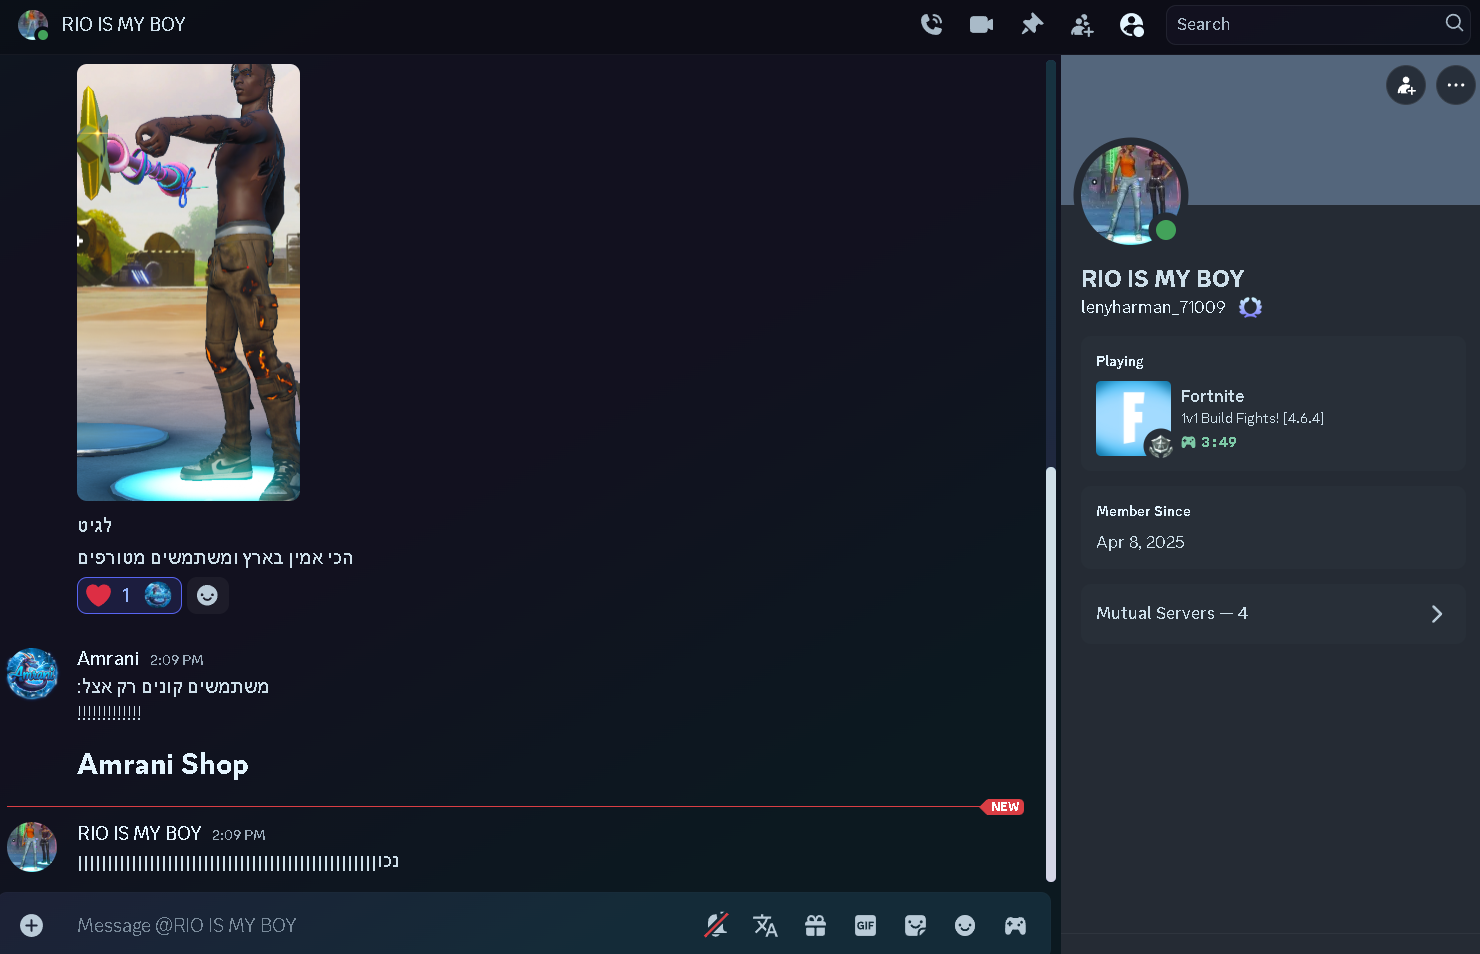Open pinned messages
Image resolution: width=1480 pixels, height=954 pixels.
point(1031,24)
